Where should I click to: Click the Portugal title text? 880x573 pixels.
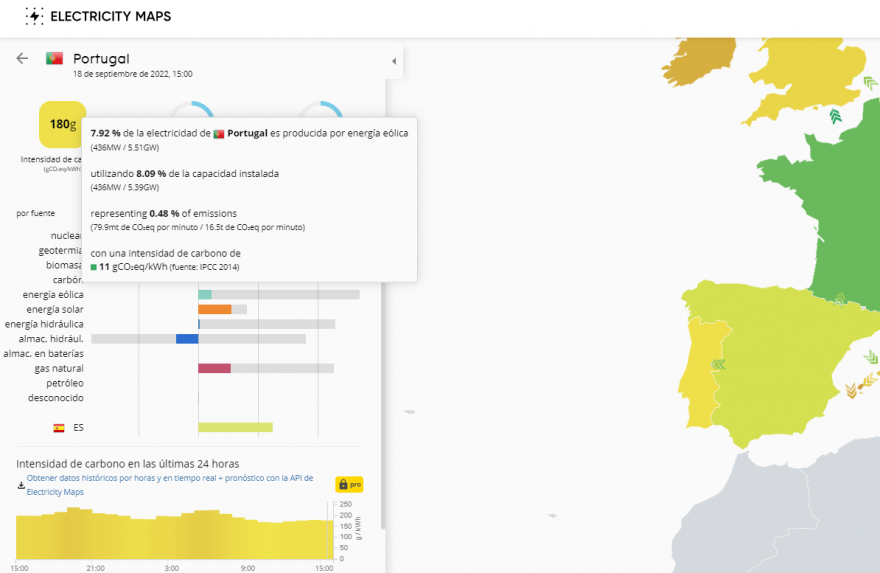click(101, 58)
